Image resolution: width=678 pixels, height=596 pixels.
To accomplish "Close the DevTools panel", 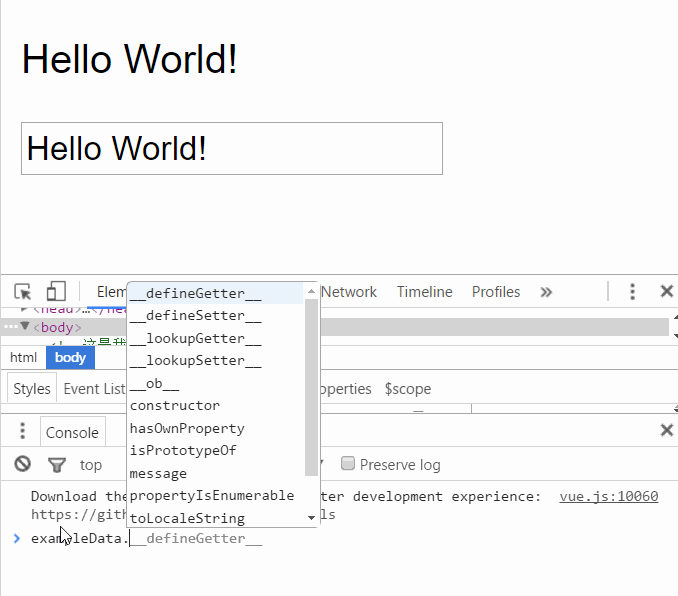I will (666, 292).
